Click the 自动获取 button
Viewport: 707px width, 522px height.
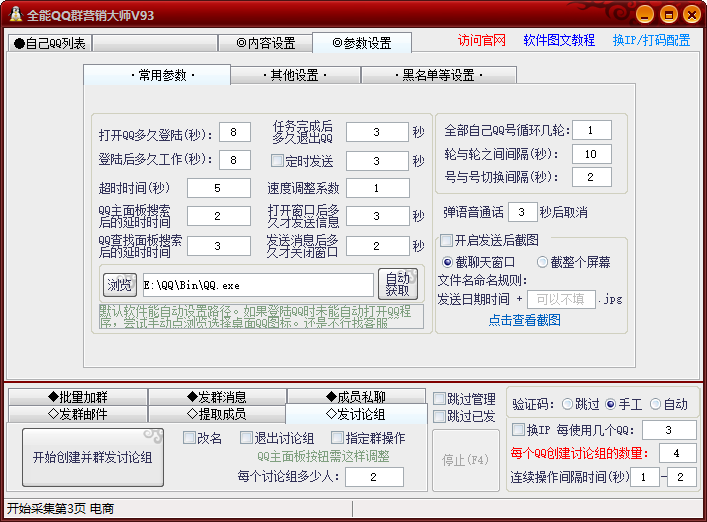pyautogui.click(x=398, y=284)
